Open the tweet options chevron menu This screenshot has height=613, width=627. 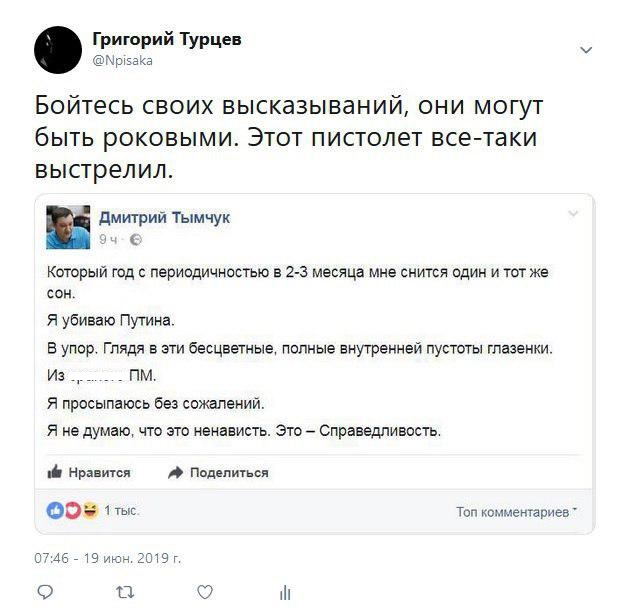(586, 50)
